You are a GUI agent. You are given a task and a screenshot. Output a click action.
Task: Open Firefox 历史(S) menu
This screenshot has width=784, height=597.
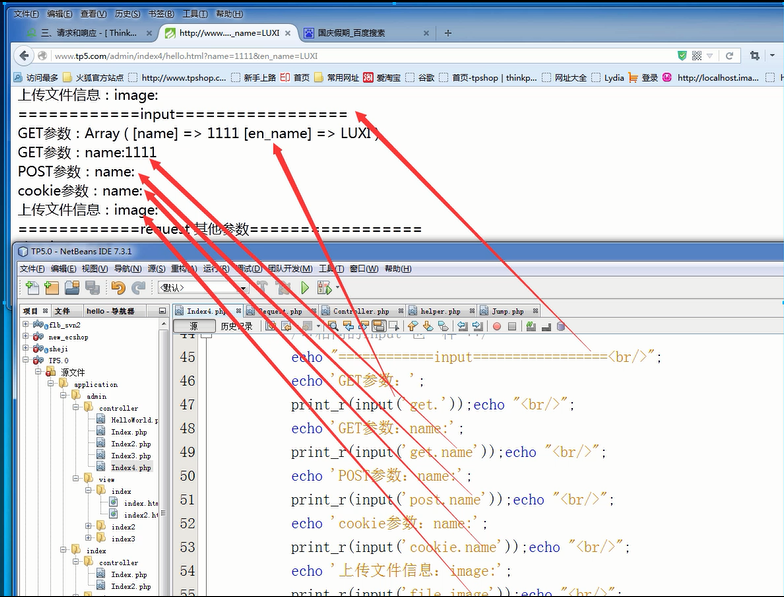[128, 14]
